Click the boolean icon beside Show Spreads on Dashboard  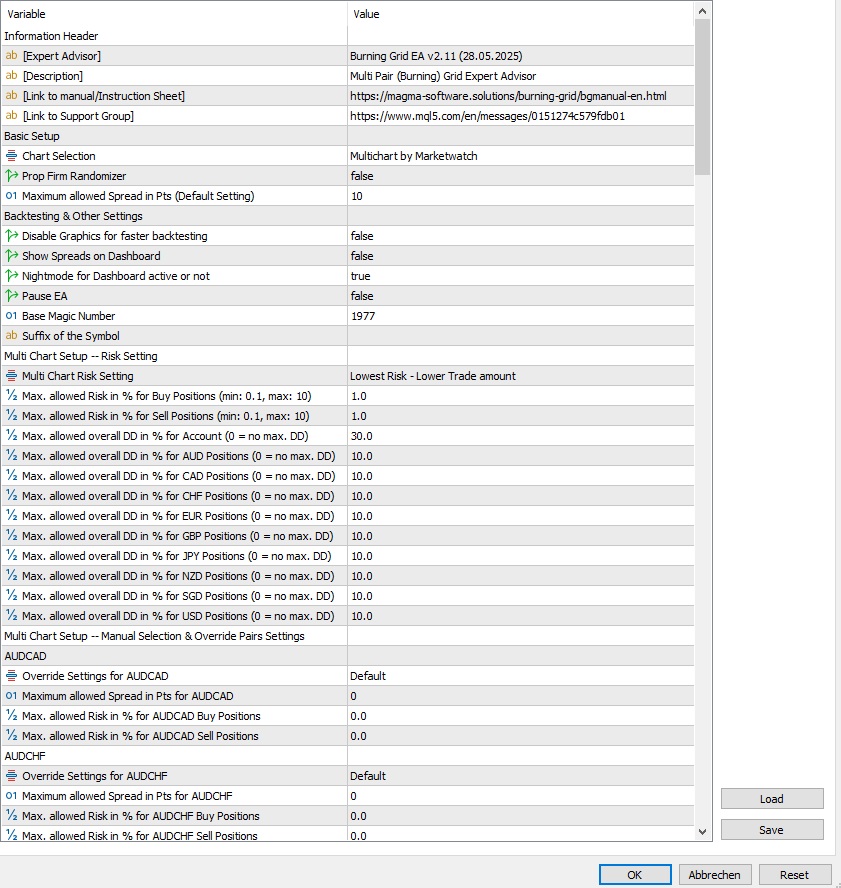(11, 256)
